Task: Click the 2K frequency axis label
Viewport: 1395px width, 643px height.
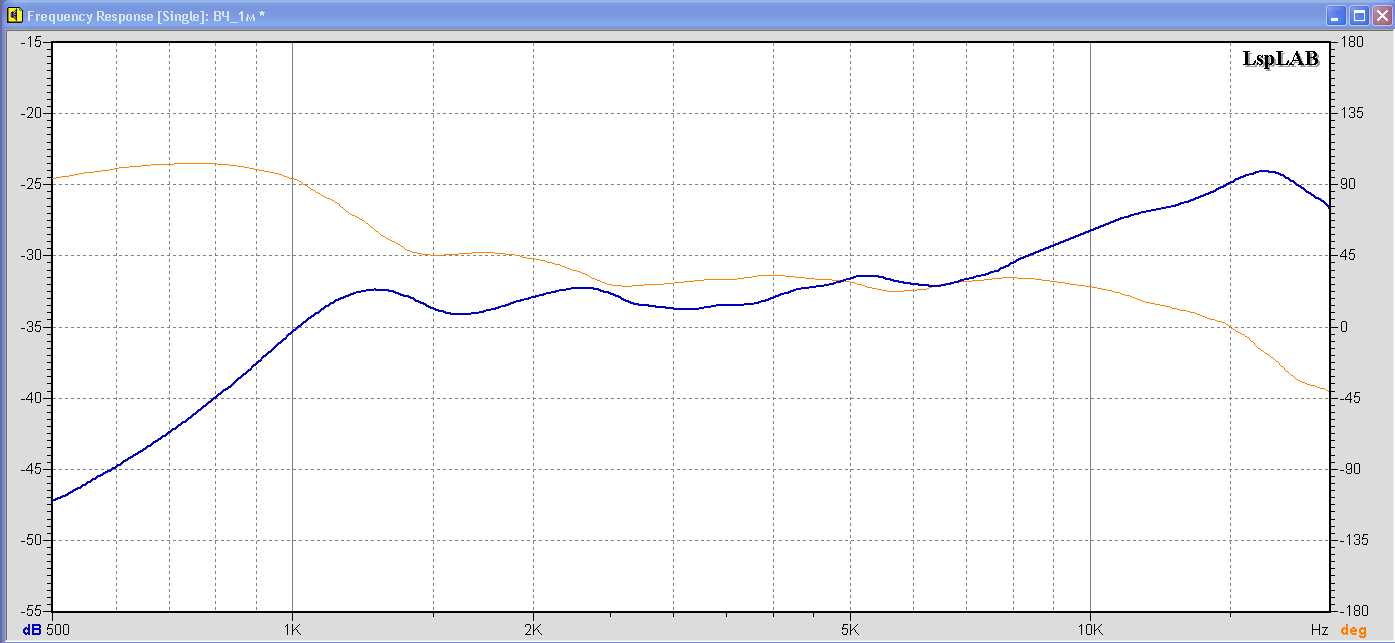Action: tap(532, 630)
